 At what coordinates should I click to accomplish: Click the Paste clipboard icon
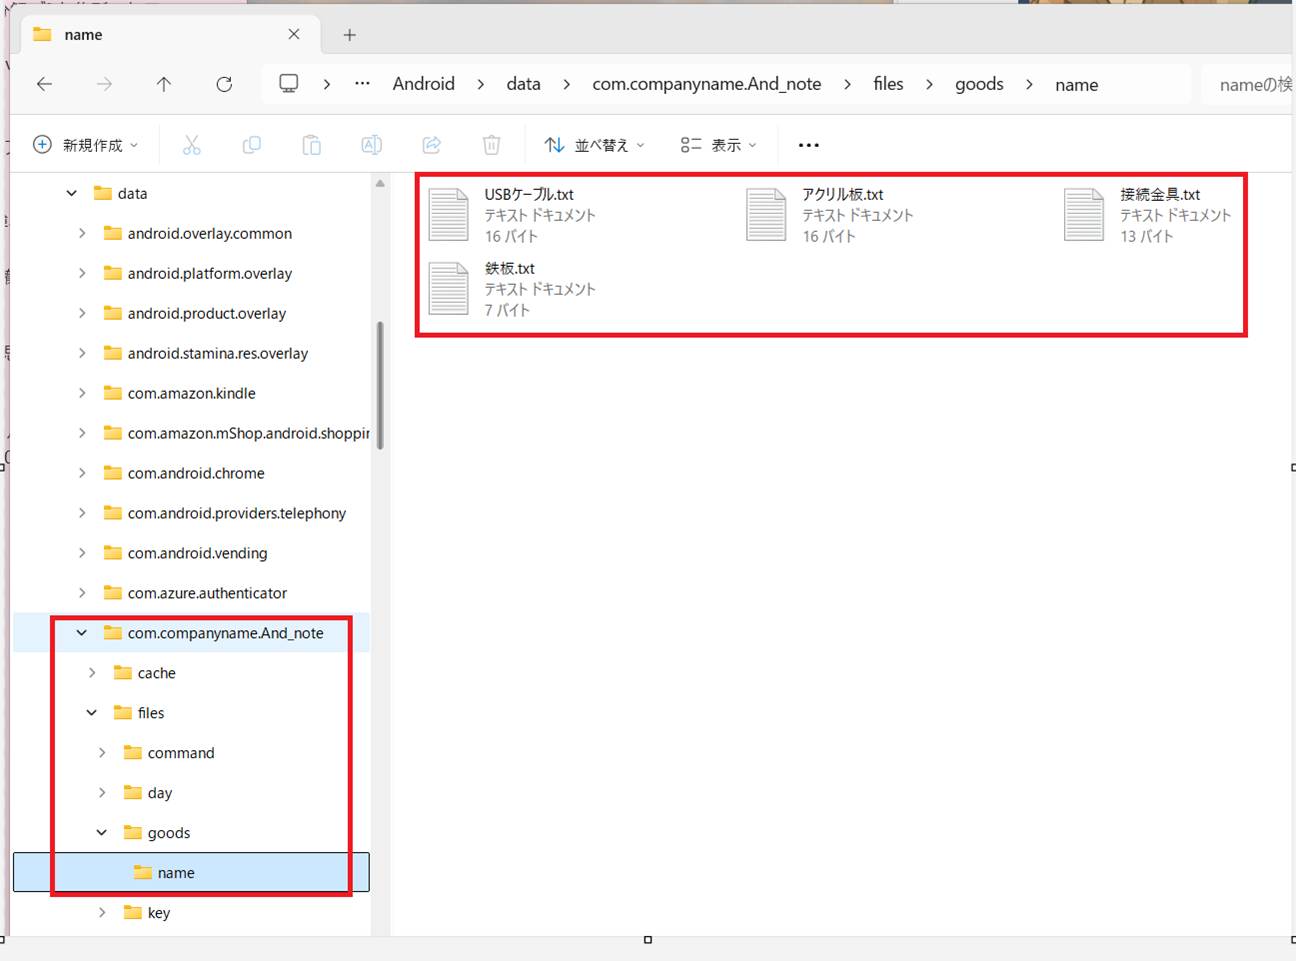tap(311, 145)
